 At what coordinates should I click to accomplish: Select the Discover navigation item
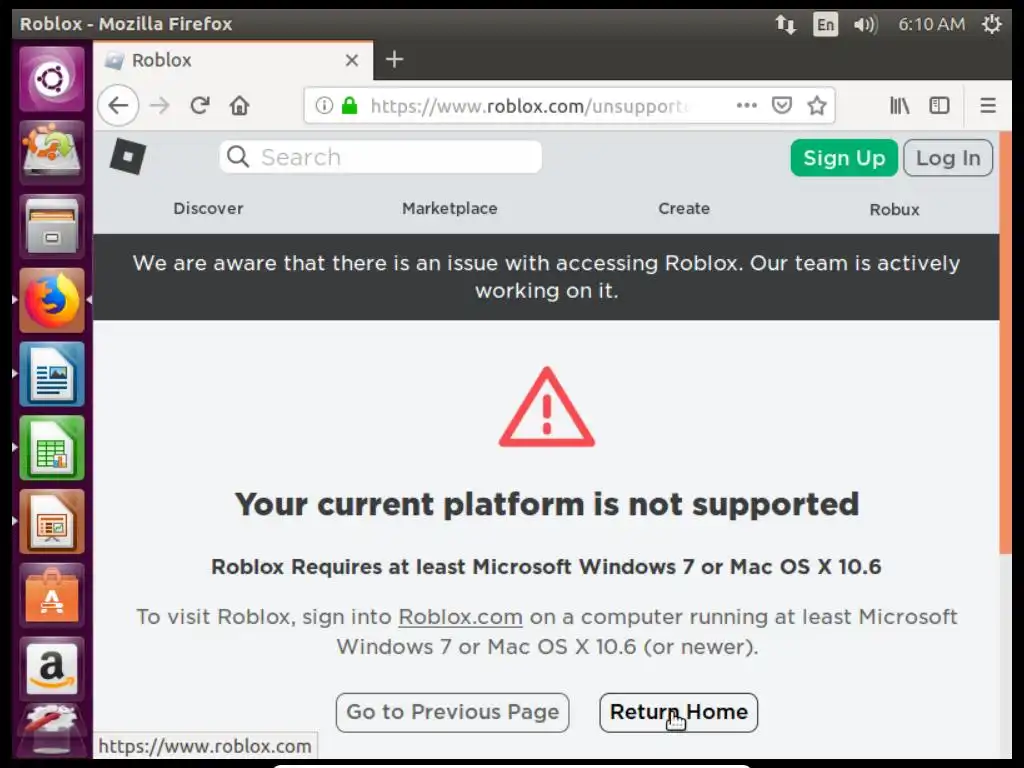click(x=208, y=208)
